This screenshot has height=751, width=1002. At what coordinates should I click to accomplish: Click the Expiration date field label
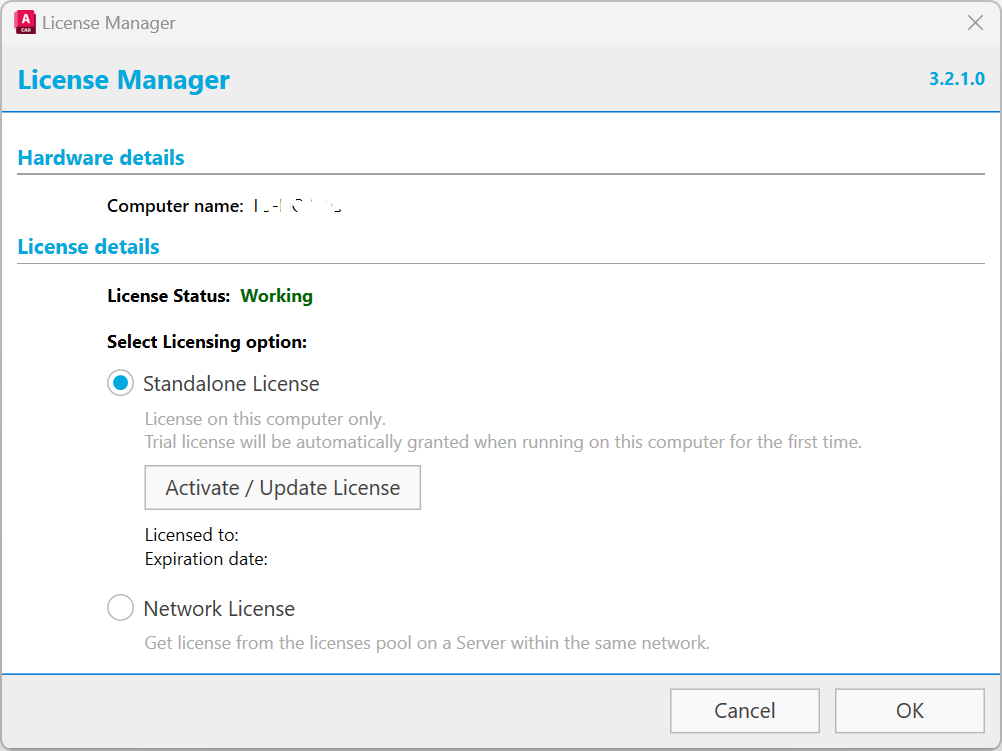[206, 559]
